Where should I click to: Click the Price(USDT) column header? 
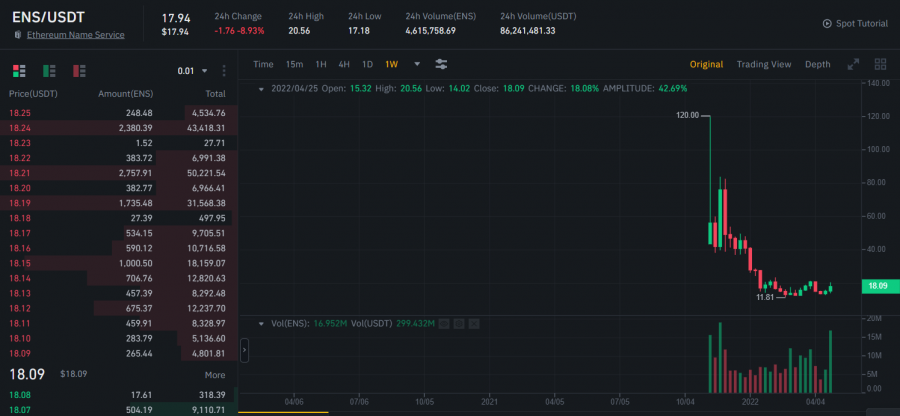tap(33, 94)
